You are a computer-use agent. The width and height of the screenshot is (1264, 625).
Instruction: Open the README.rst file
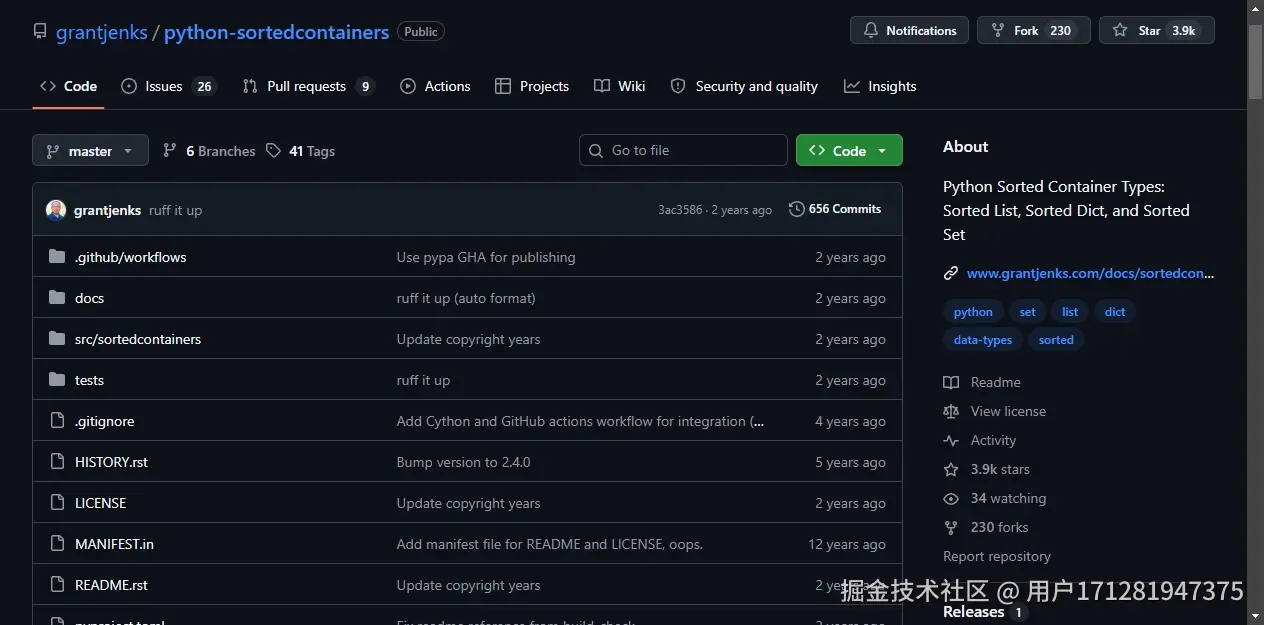[111, 585]
